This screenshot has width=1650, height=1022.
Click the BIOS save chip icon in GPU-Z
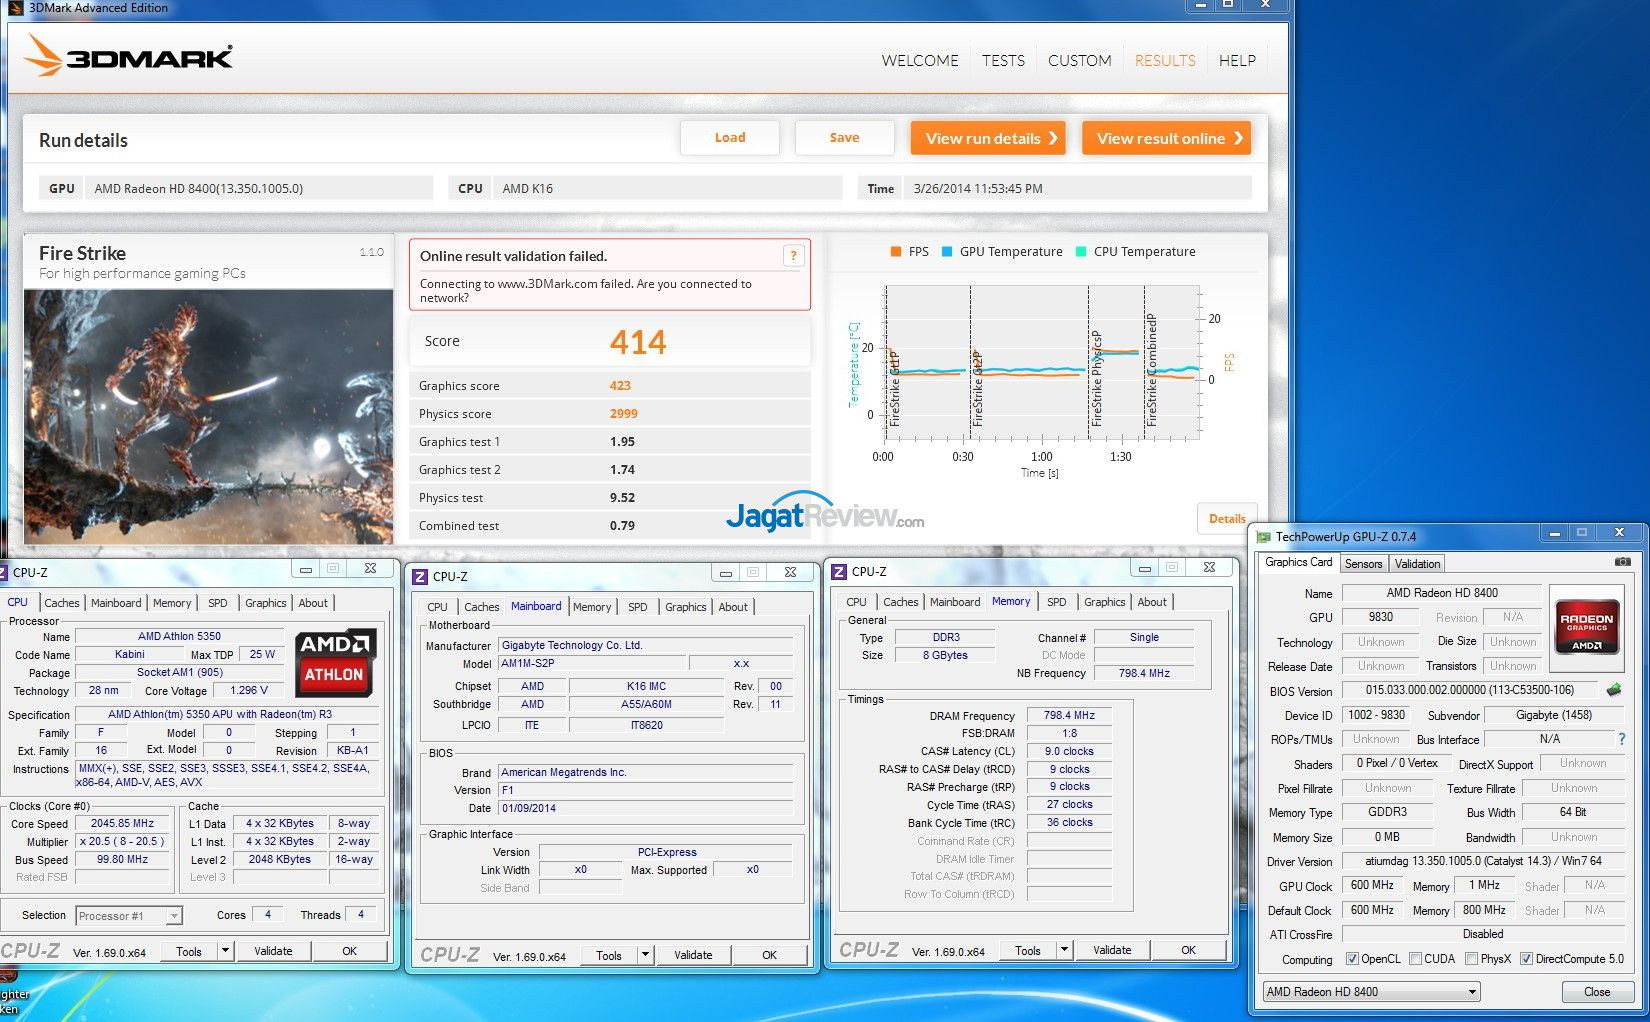(1613, 690)
